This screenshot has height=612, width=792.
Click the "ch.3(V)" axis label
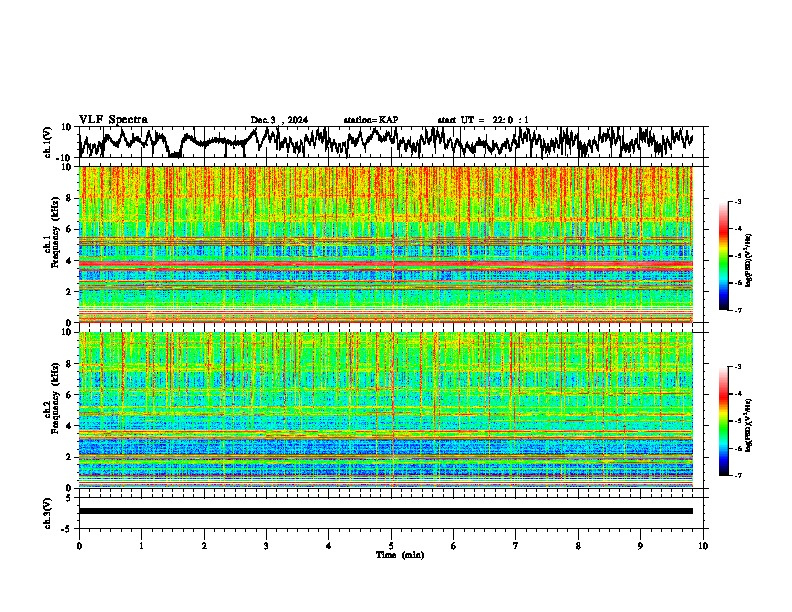point(47,514)
